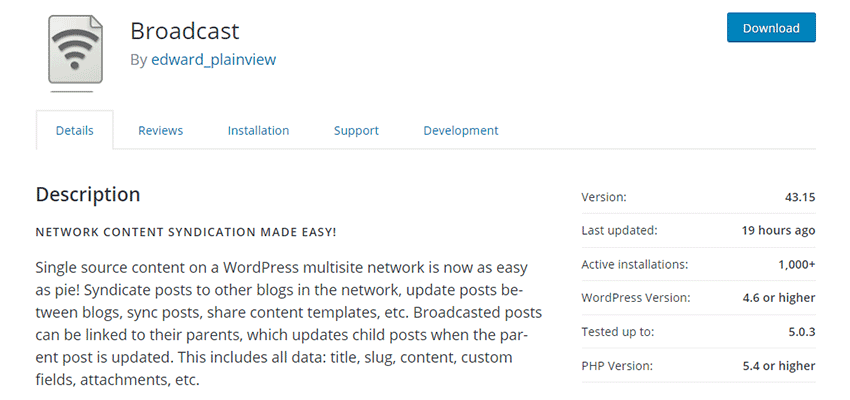Screen dimensions: 850x400
Task: Click the Broadcast plugin wifi icon
Action: click(75, 52)
